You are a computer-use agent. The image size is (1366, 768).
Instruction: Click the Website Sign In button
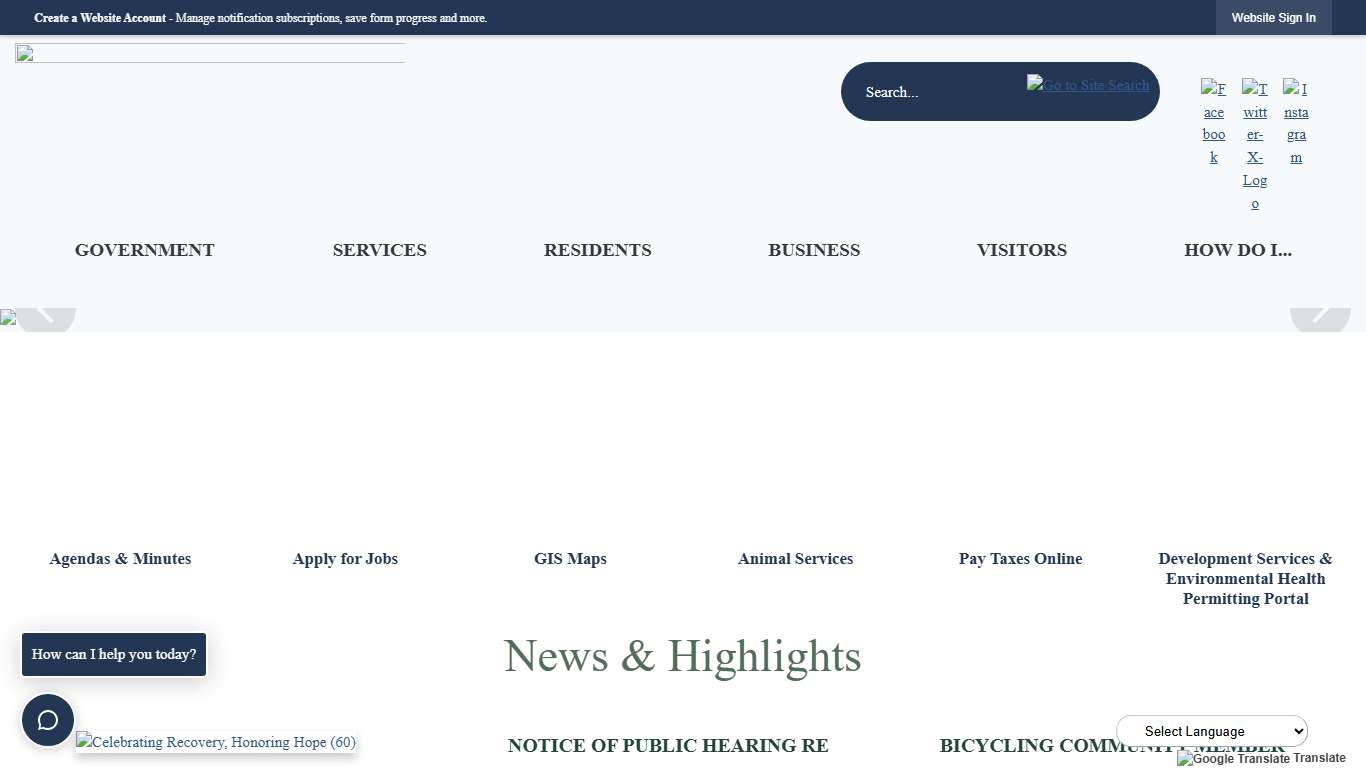tap(1273, 17)
